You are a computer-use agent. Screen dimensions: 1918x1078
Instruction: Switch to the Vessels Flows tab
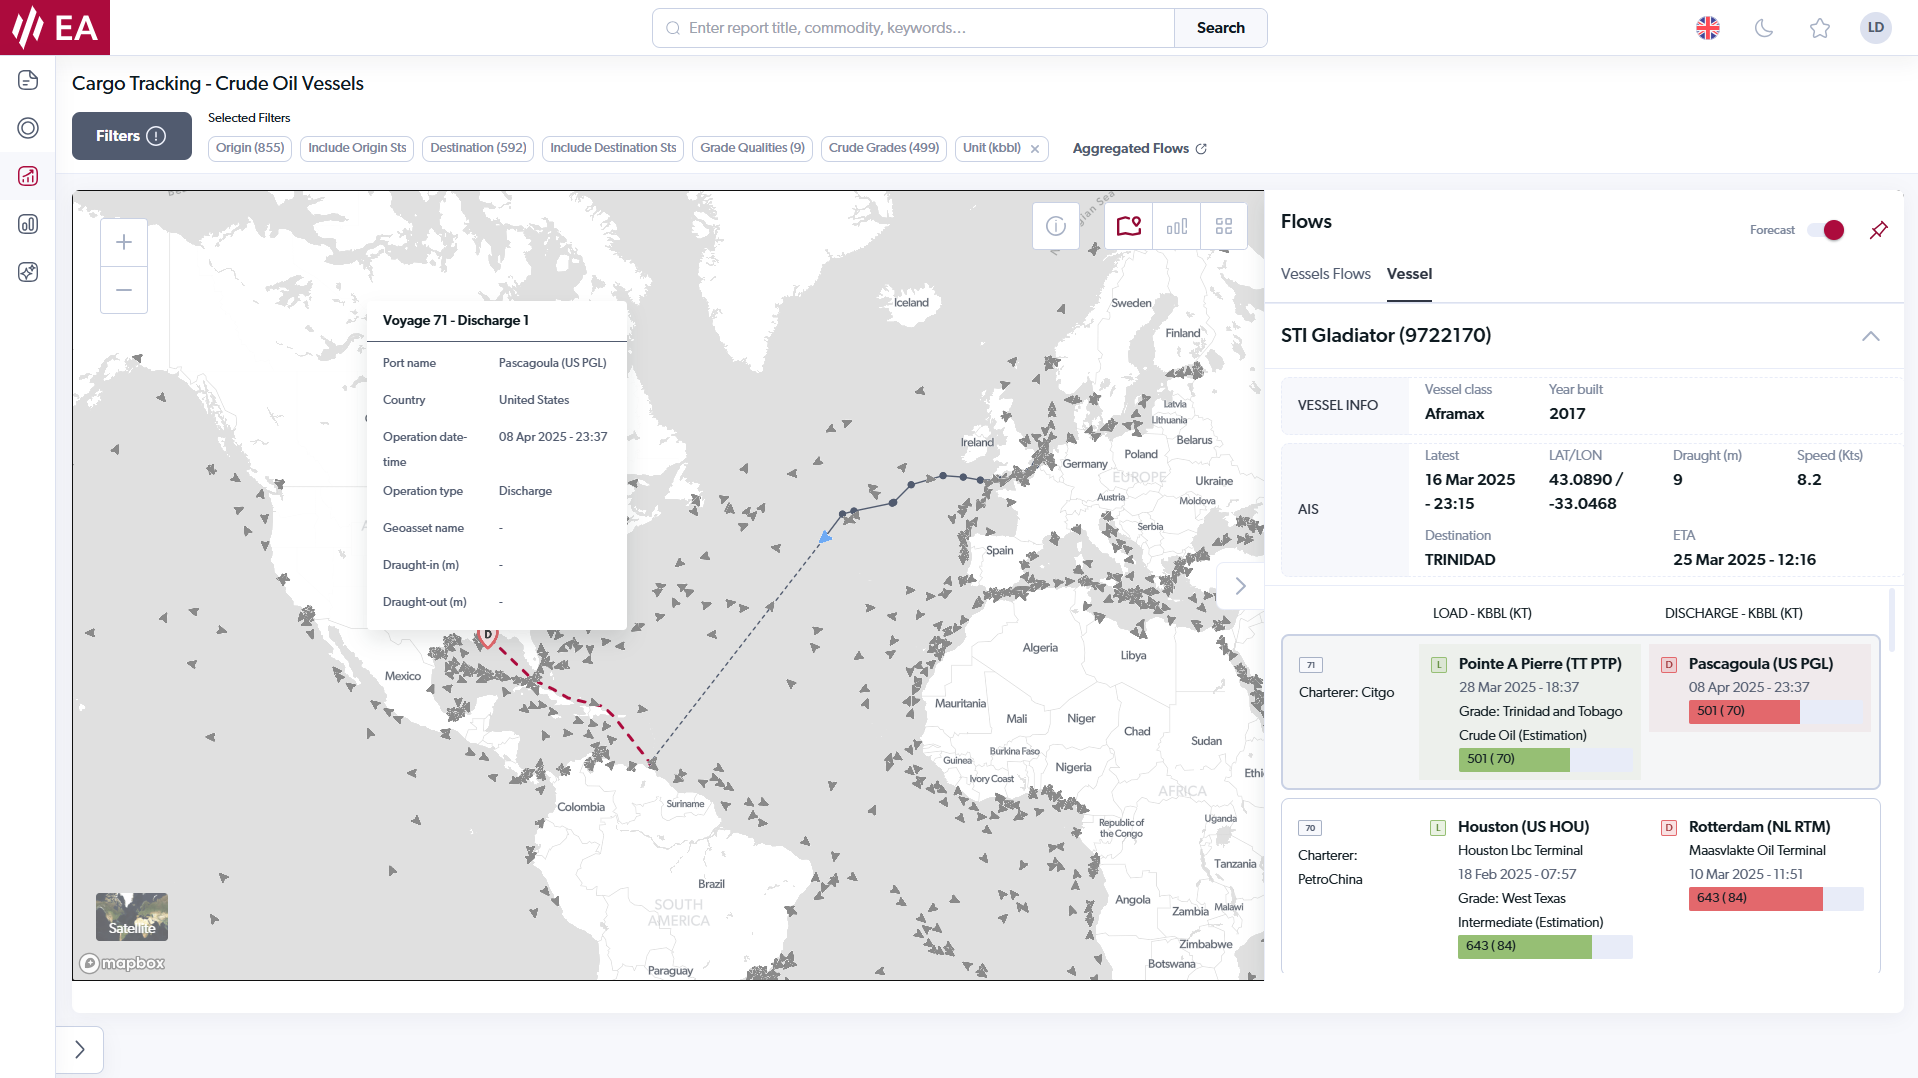pos(1326,273)
